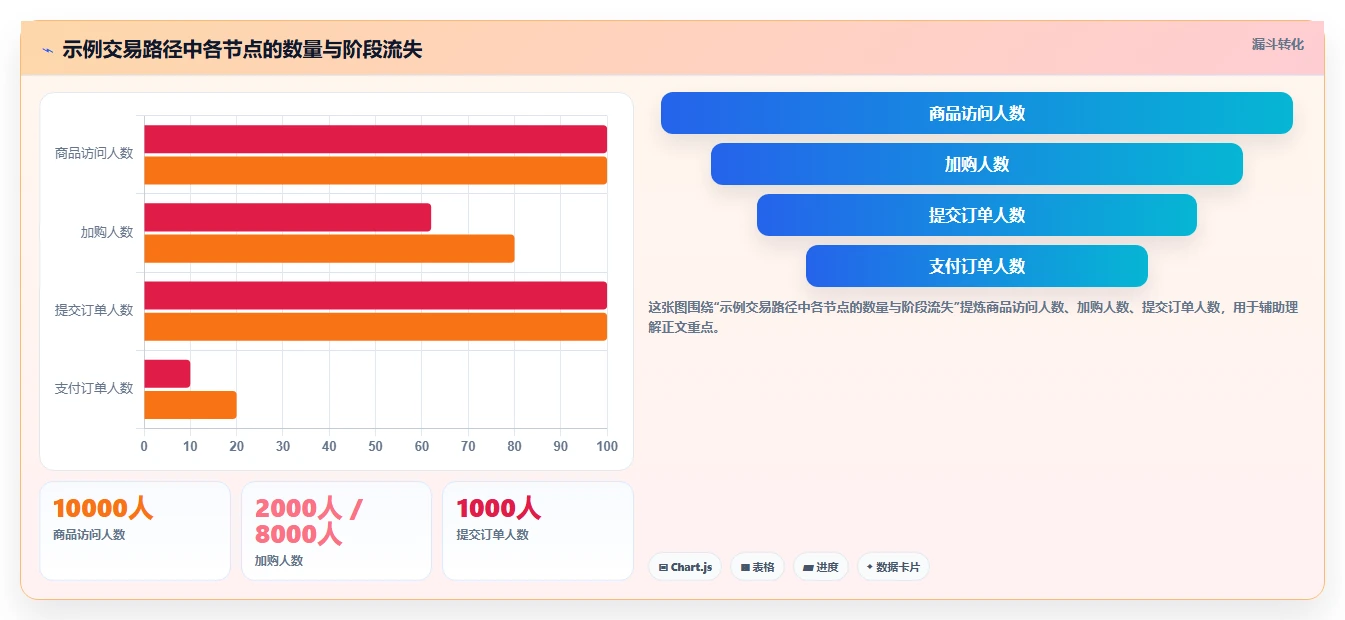This screenshot has height=620, width=1345.
Task: Select the 加购人数 funnel stage
Action: coord(976,164)
